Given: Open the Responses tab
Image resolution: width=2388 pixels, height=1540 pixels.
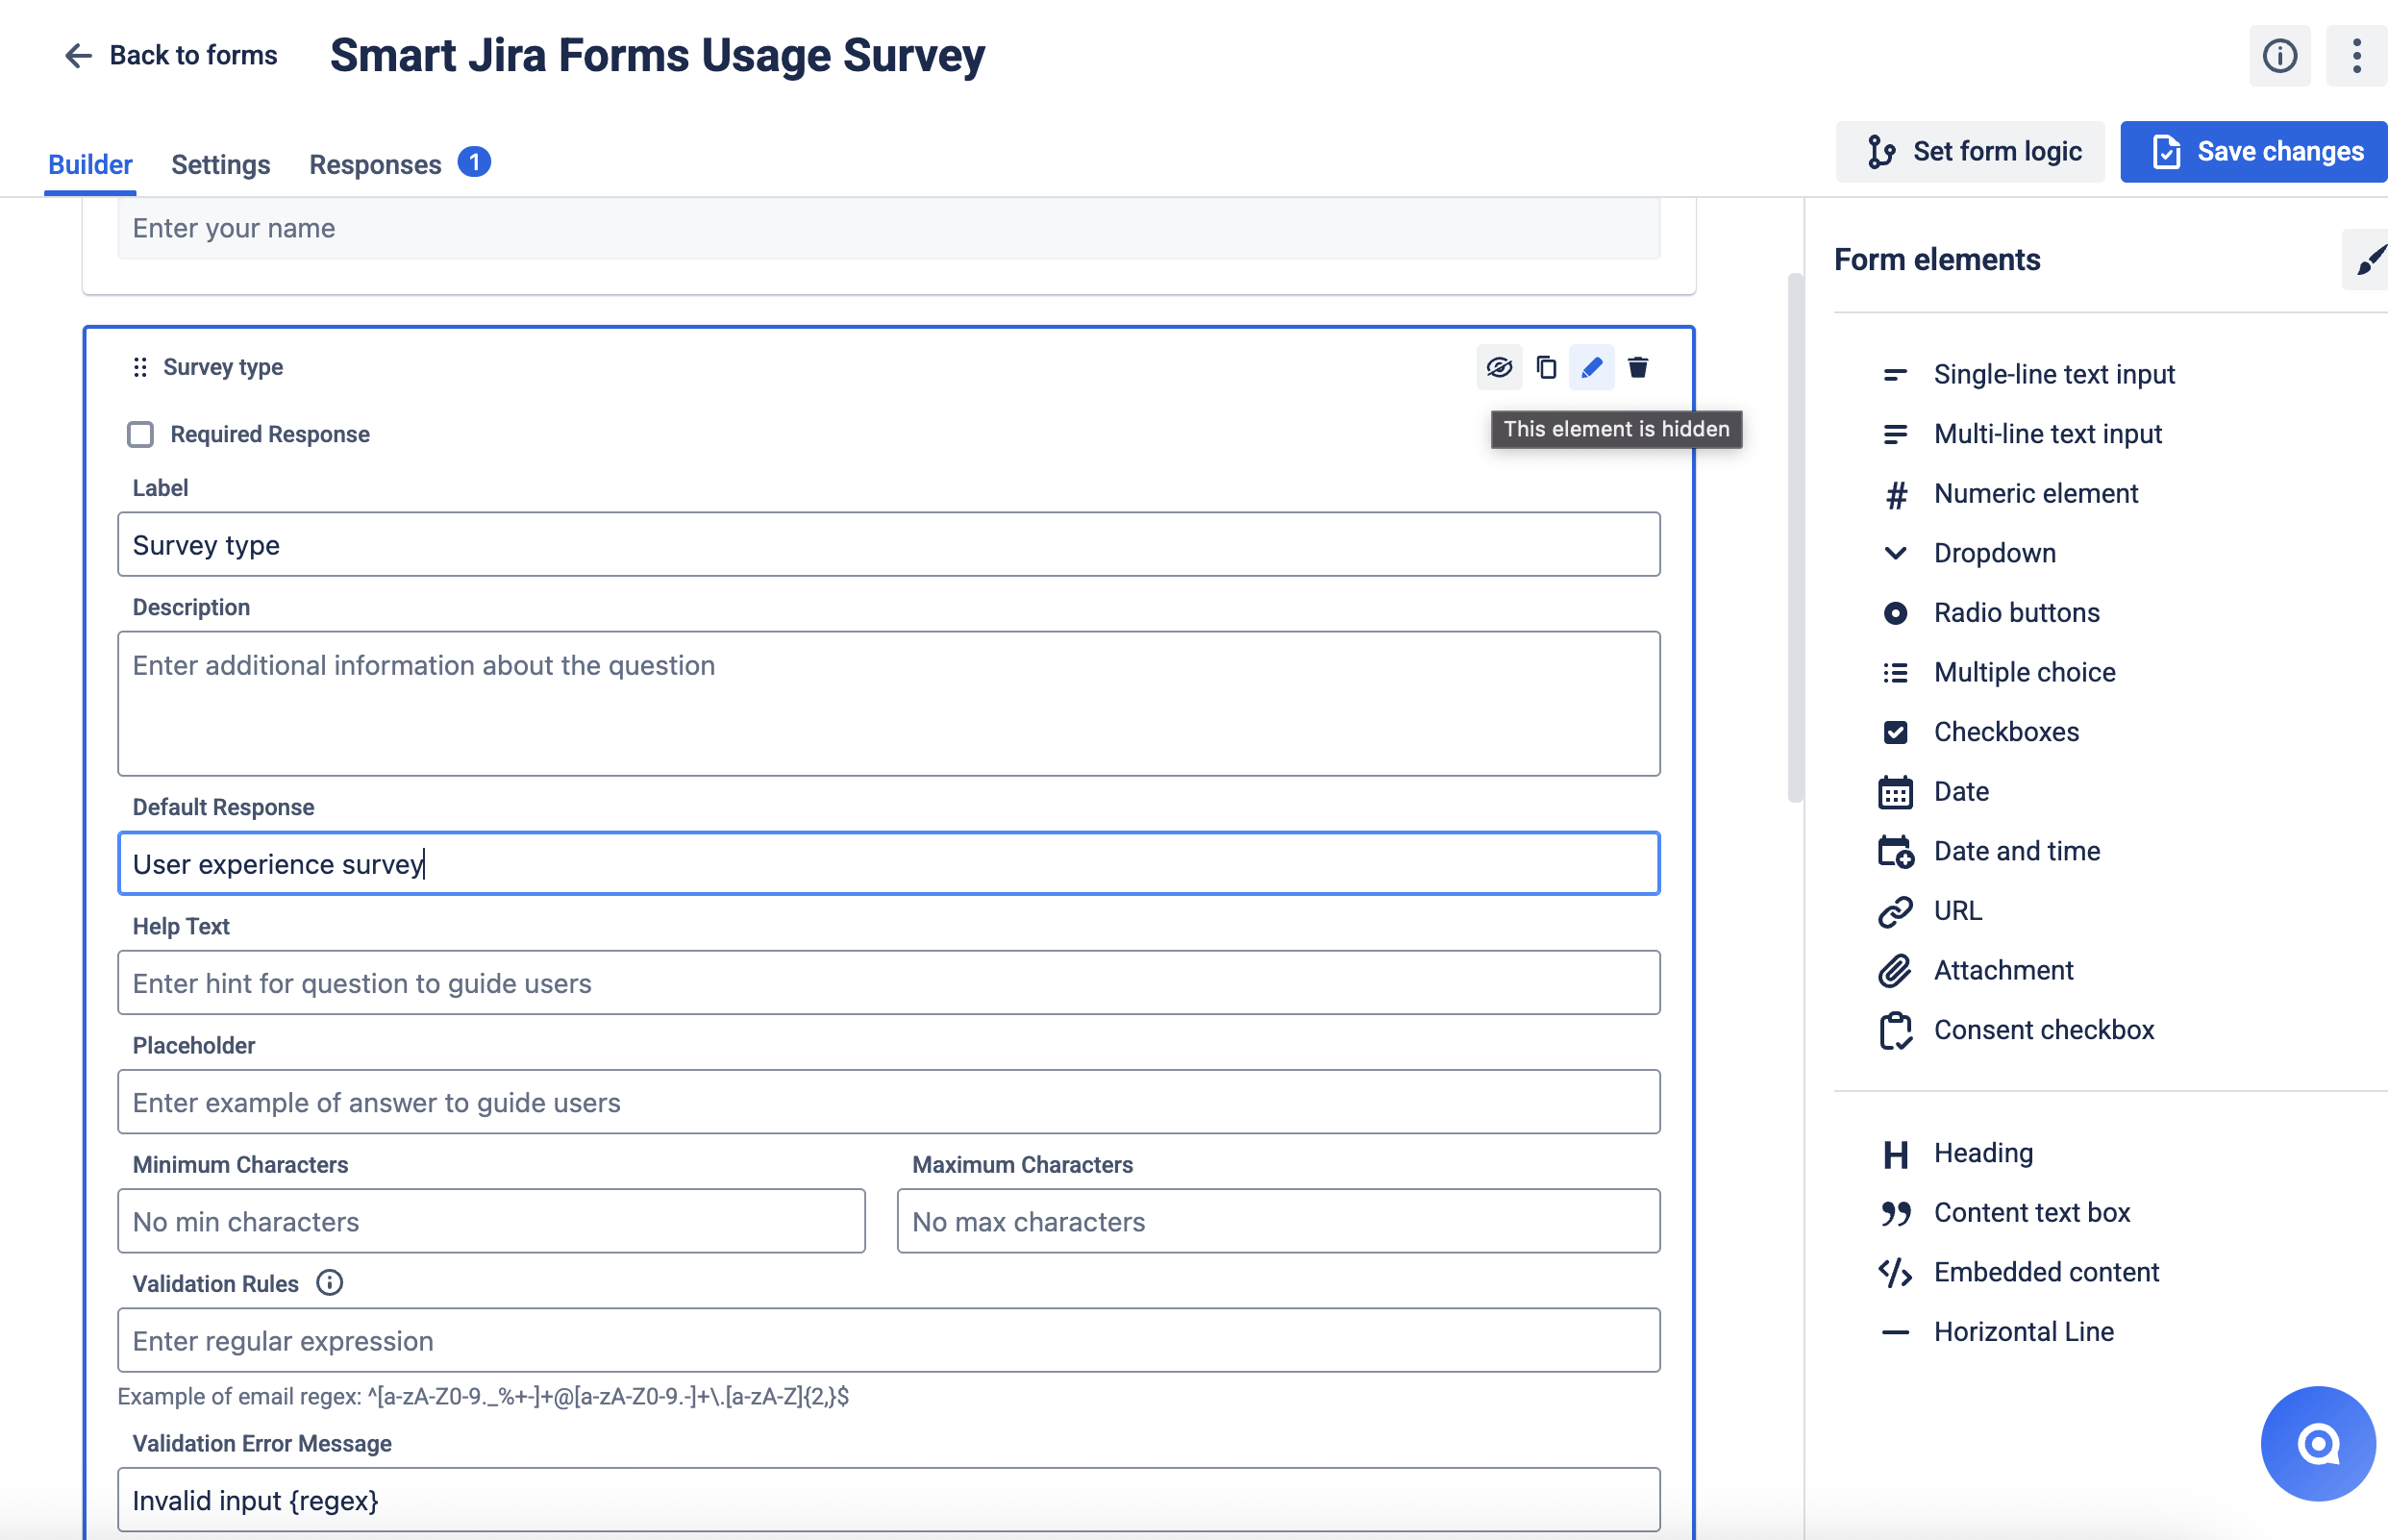Looking at the screenshot, I should 375,164.
